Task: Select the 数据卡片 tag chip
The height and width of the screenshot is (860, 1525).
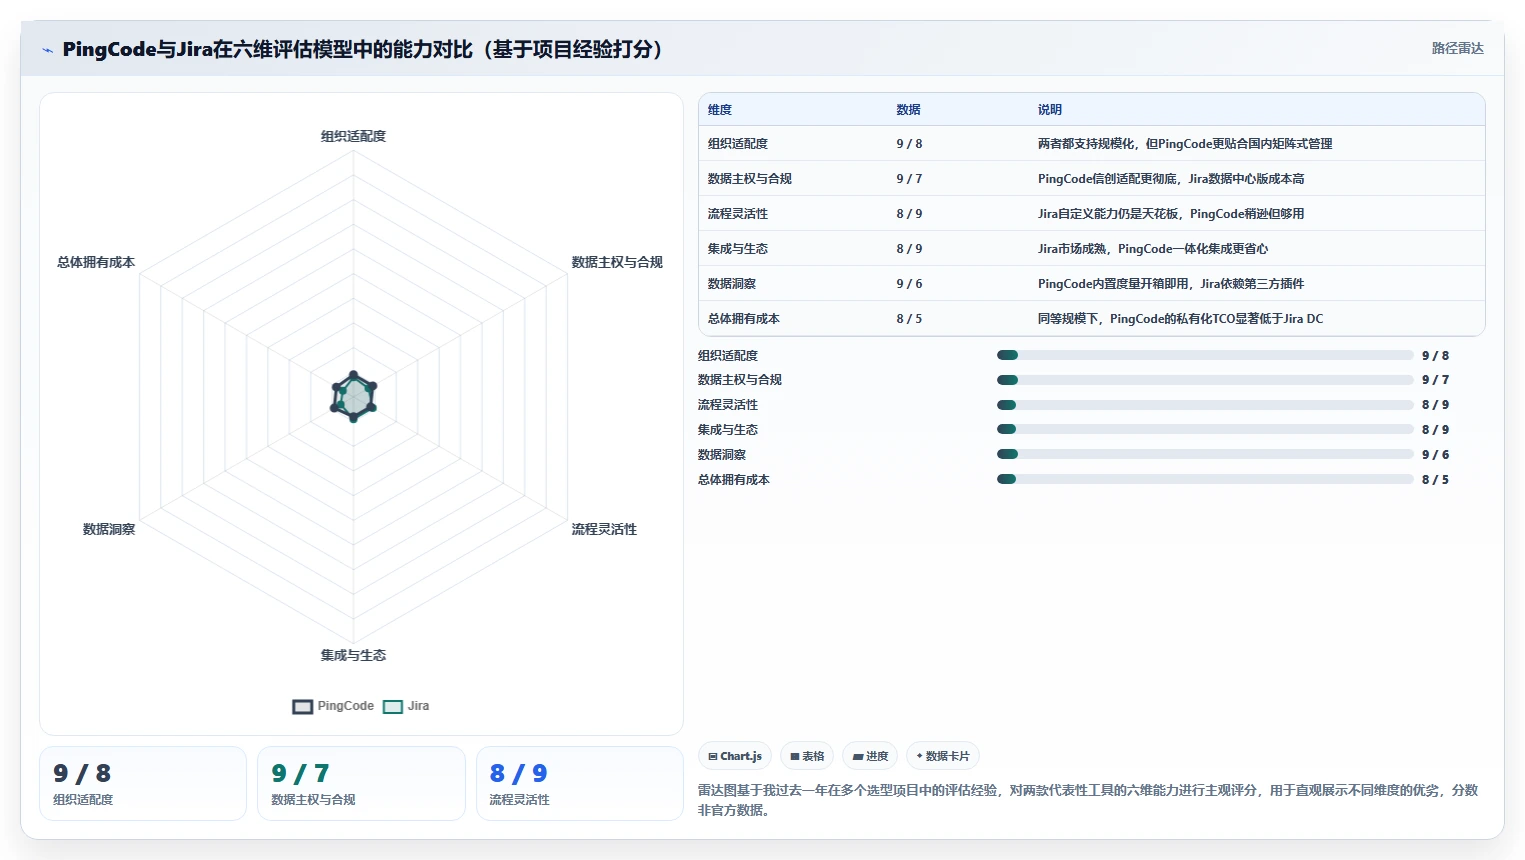Action: point(943,756)
